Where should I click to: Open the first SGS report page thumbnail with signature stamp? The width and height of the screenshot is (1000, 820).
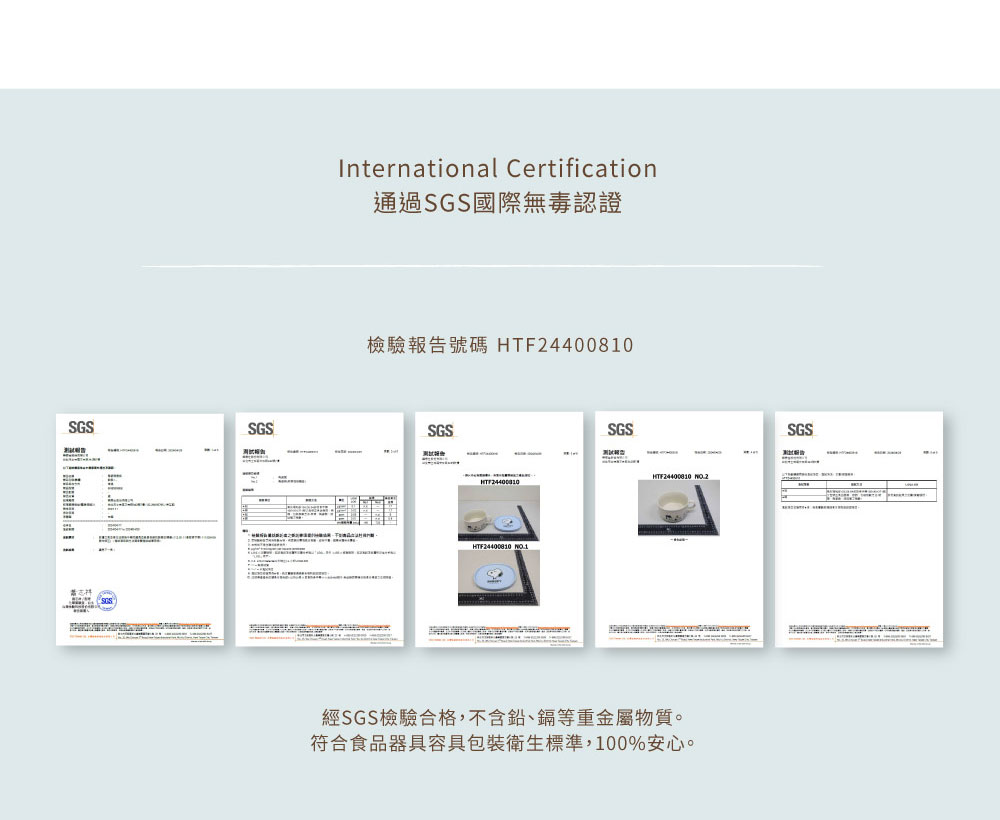(140, 529)
